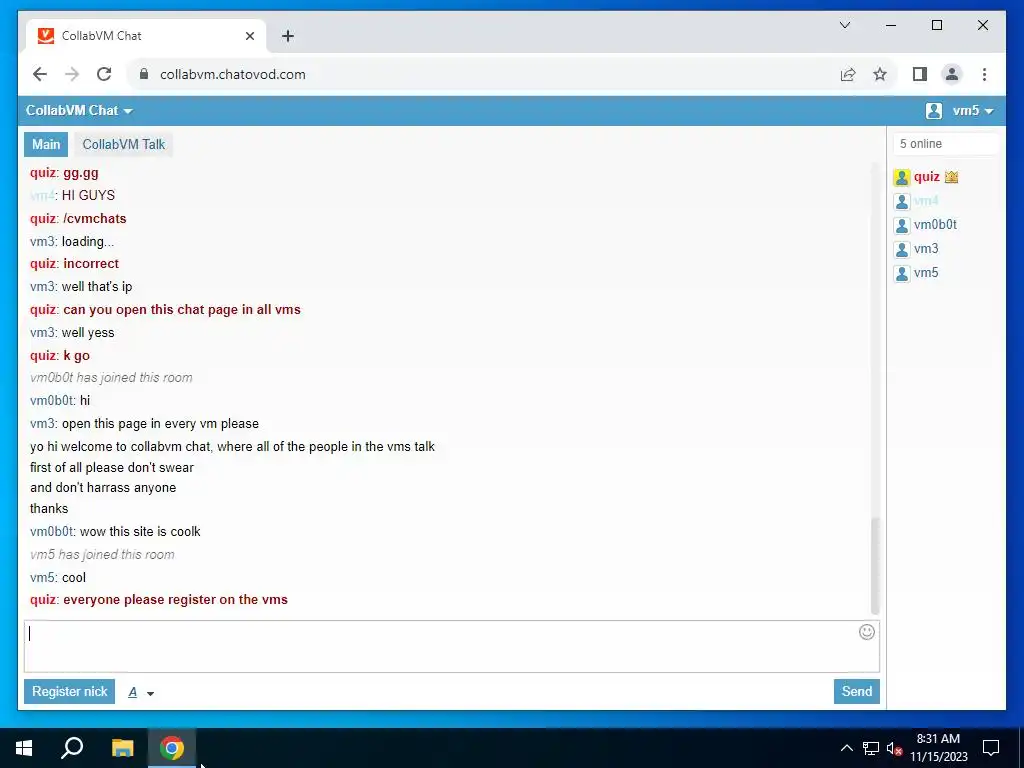
Task: Share this page from address bar
Action: (x=848, y=74)
